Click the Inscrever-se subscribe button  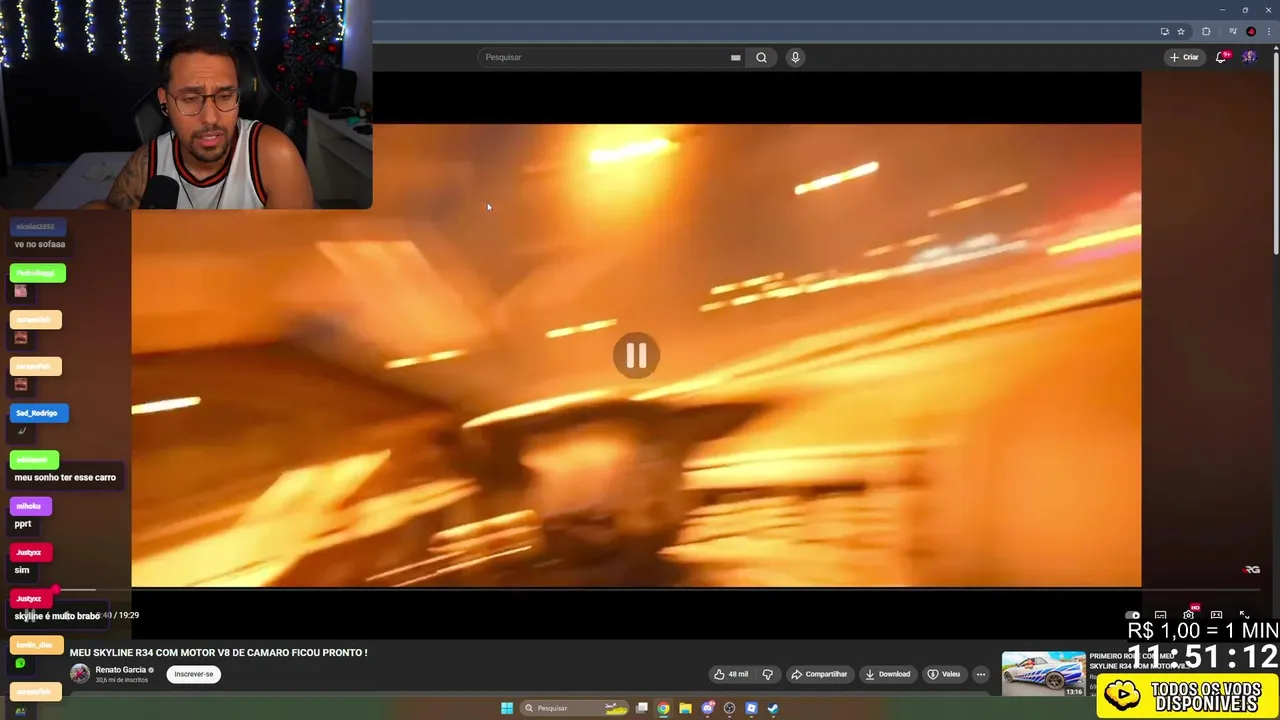(x=194, y=674)
